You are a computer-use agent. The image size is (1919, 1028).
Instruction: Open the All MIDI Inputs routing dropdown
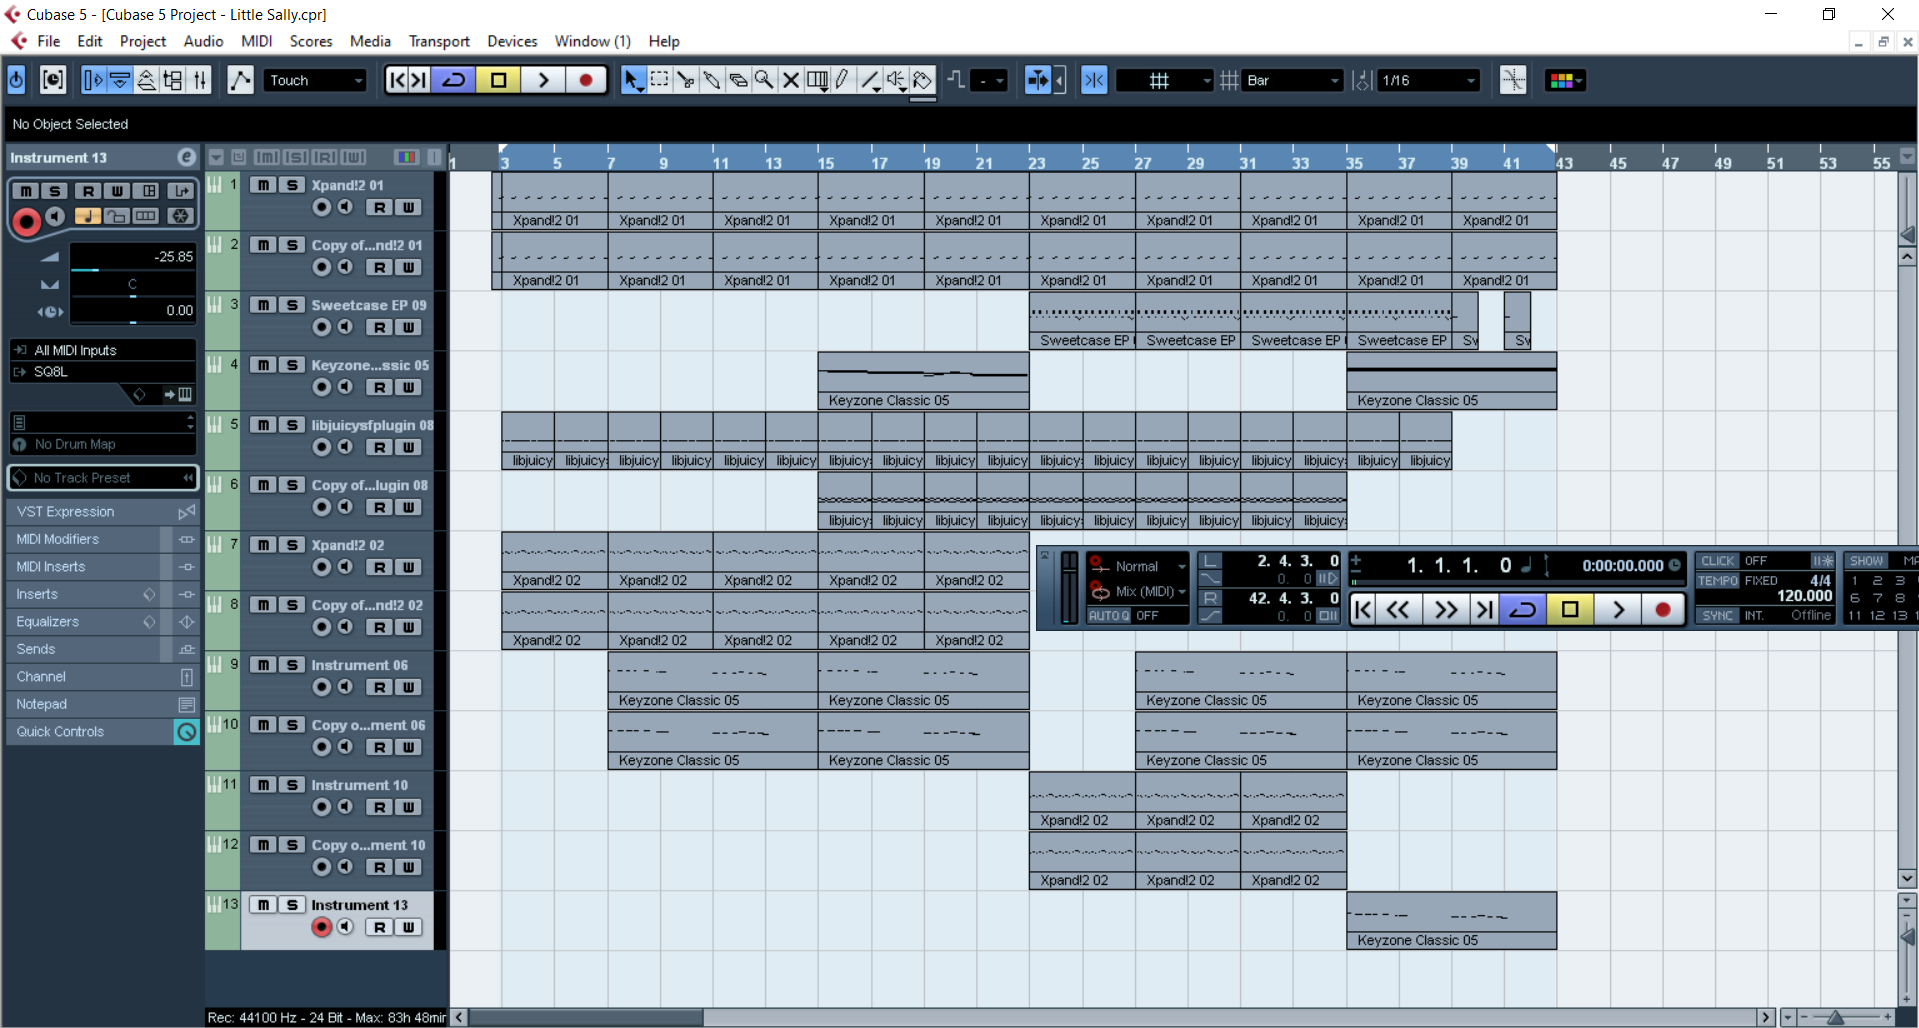pyautogui.click(x=104, y=350)
